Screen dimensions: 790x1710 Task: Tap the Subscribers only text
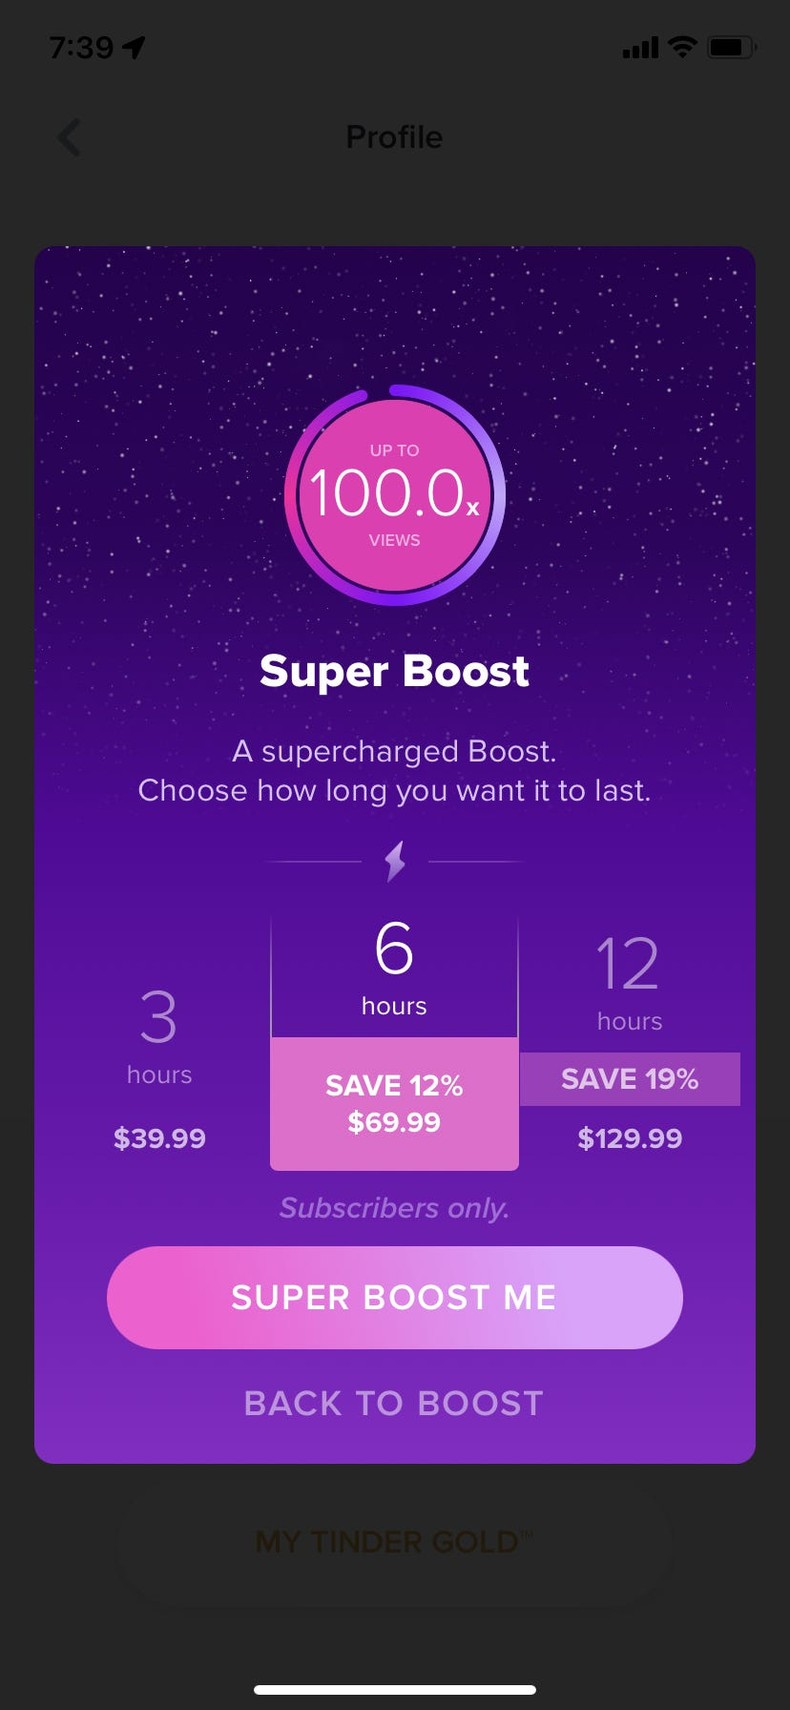click(x=394, y=1207)
